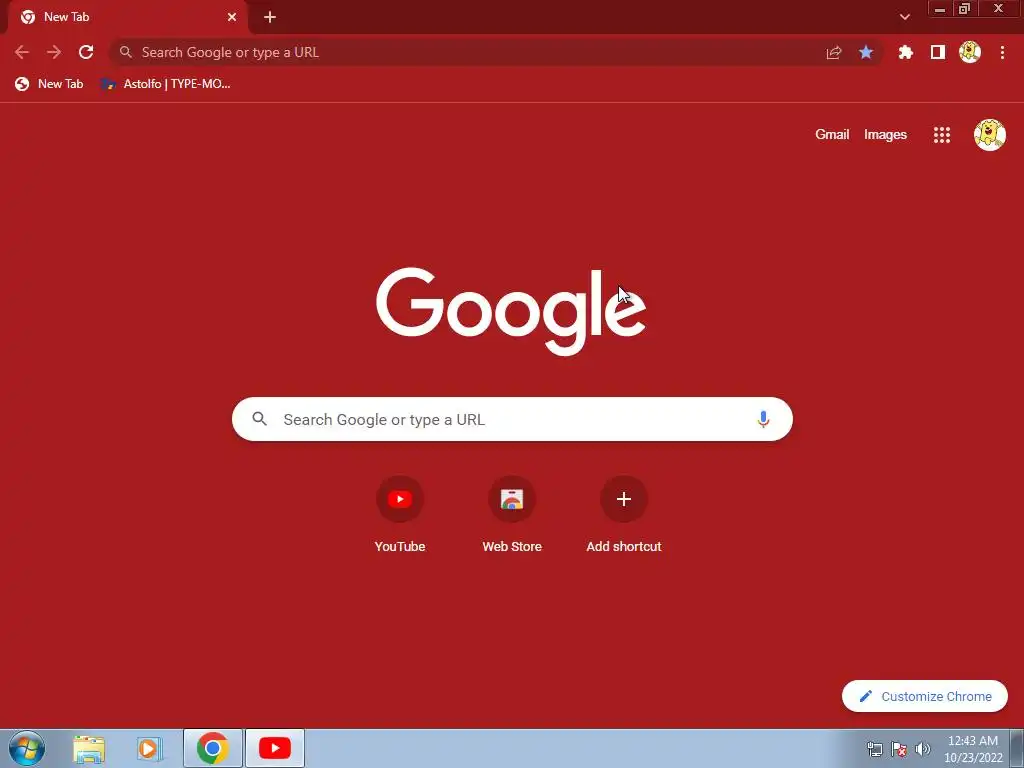Viewport: 1024px width, 768px height.
Task: Open the Google apps grid
Action: (942, 135)
